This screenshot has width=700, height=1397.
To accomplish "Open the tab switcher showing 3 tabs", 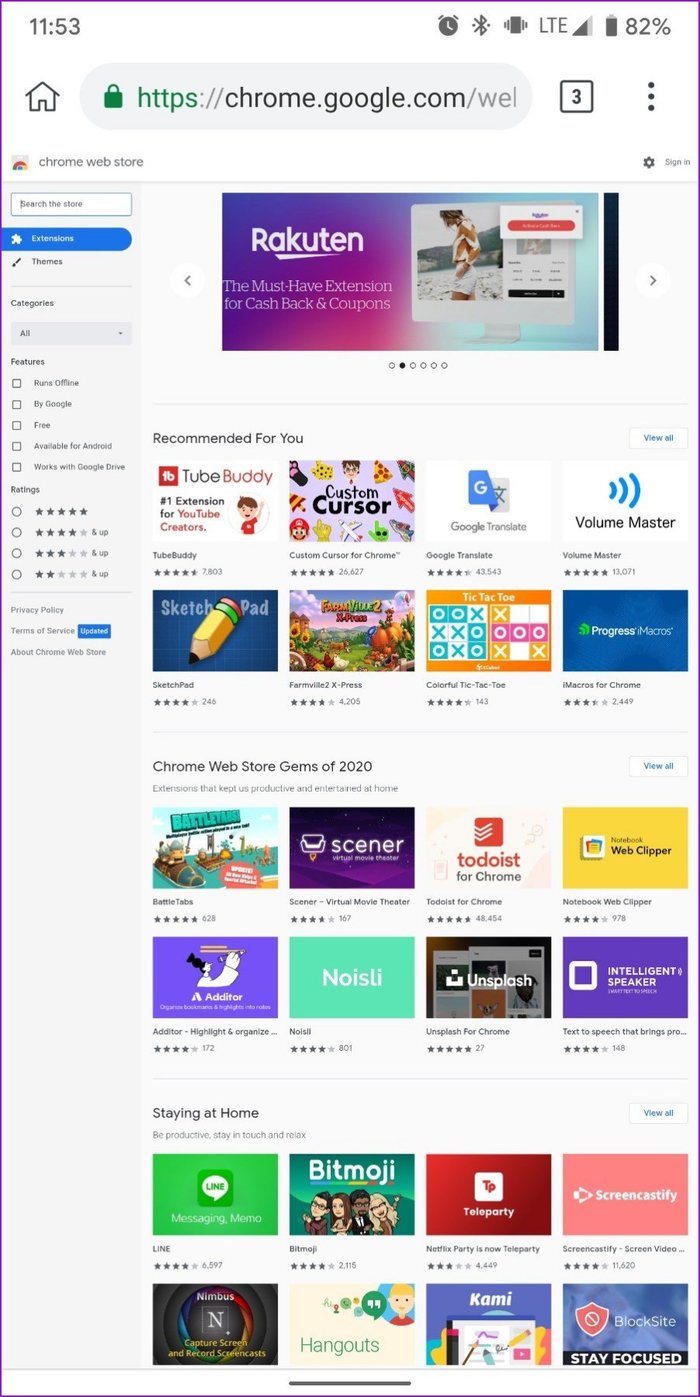I will pos(576,97).
